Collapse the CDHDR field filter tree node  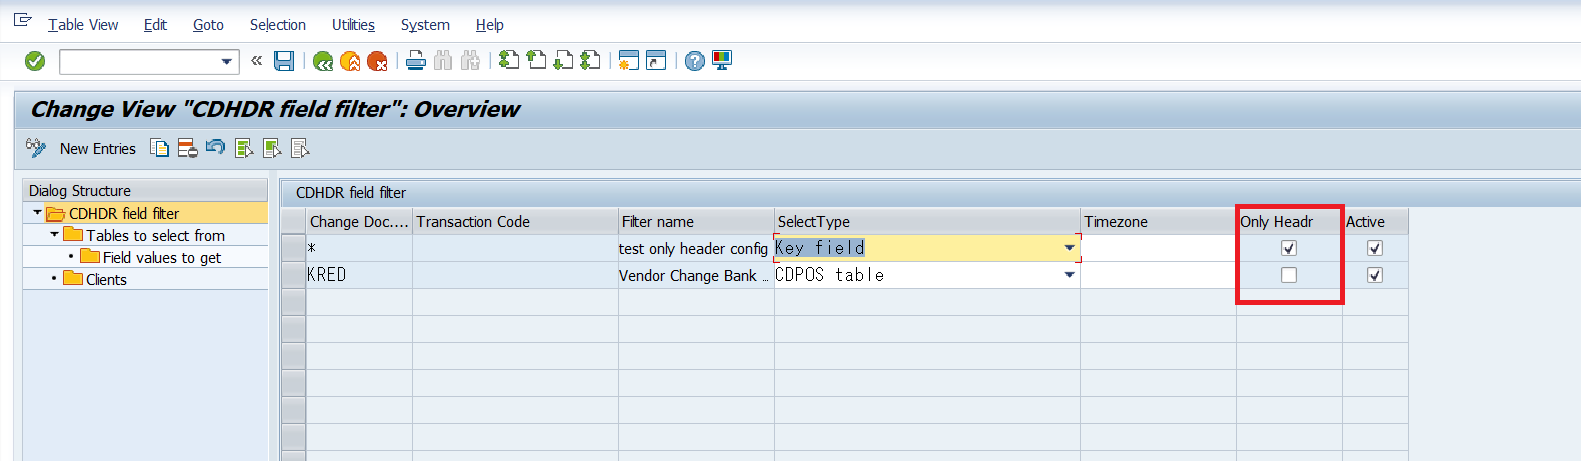(37, 213)
